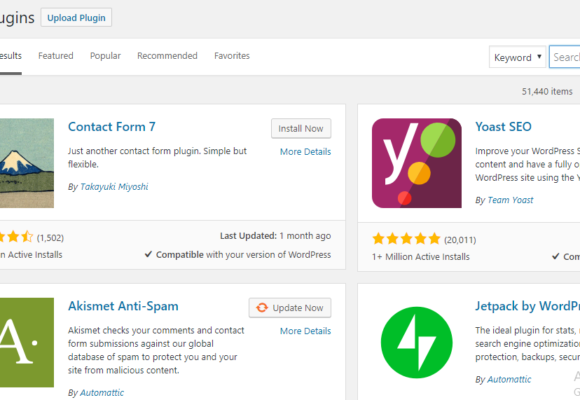Open the Recommended plugins tab
This screenshot has height=400, width=580.
[x=167, y=56]
